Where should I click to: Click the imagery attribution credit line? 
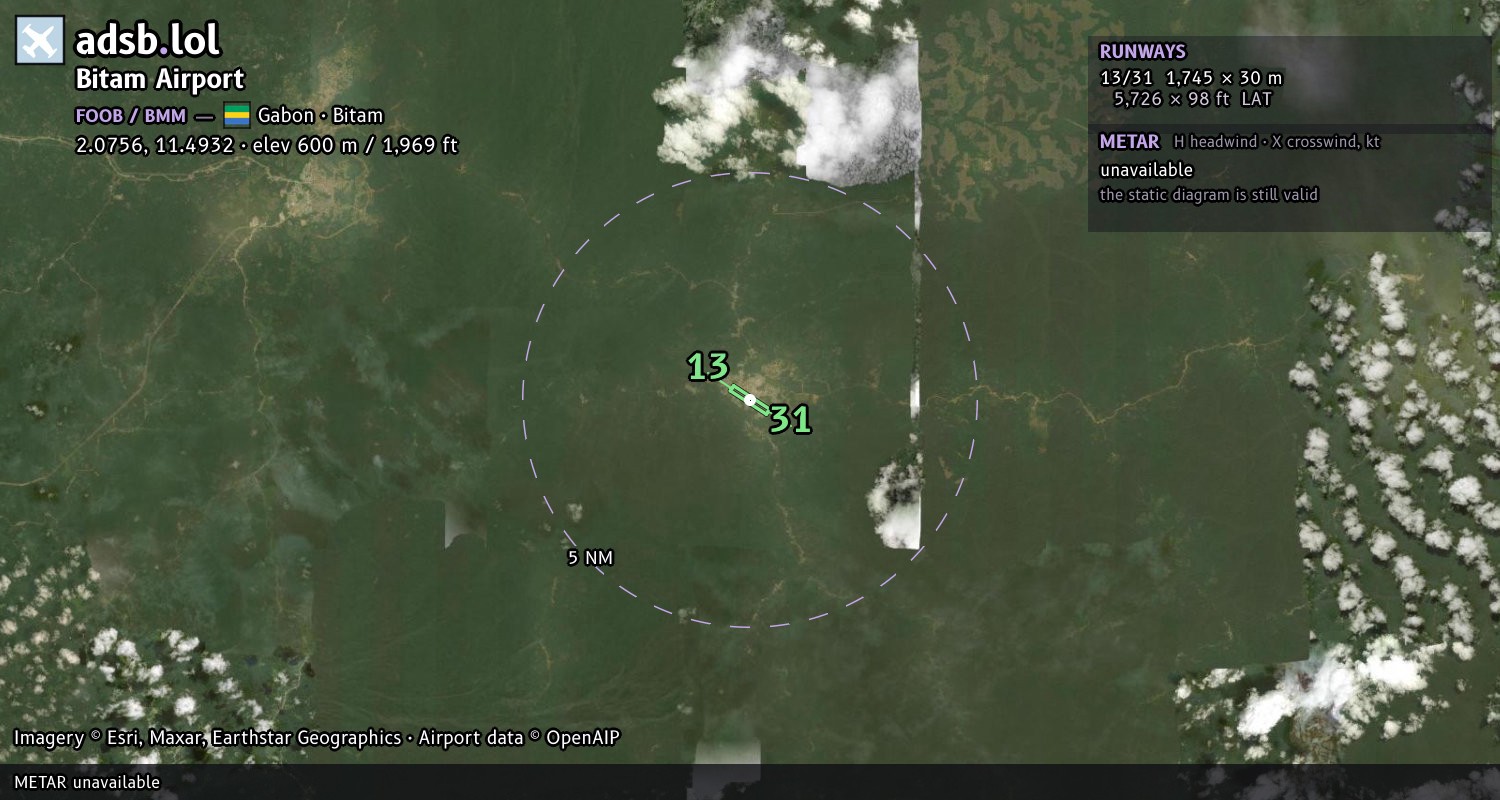click(x=317, y=738)
